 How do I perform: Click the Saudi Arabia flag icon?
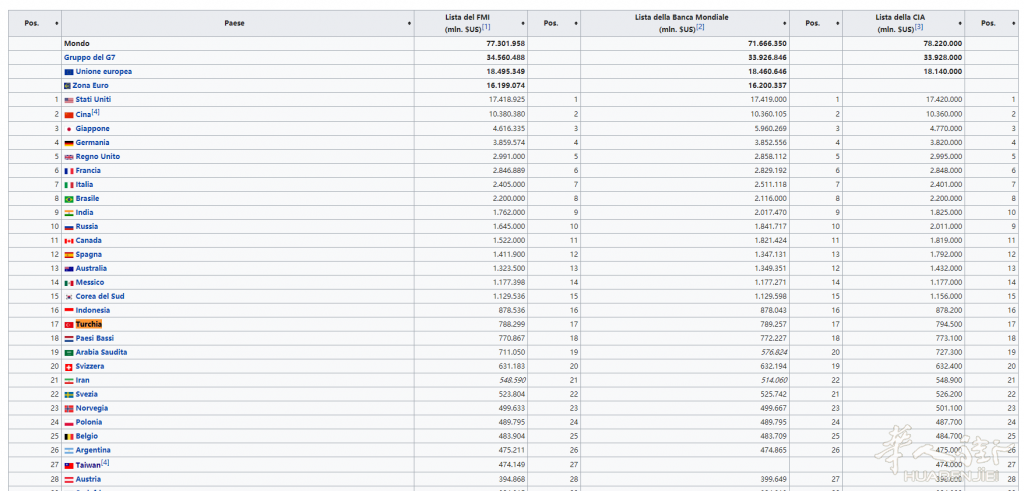pyautogui.click(x=69, y=353)
